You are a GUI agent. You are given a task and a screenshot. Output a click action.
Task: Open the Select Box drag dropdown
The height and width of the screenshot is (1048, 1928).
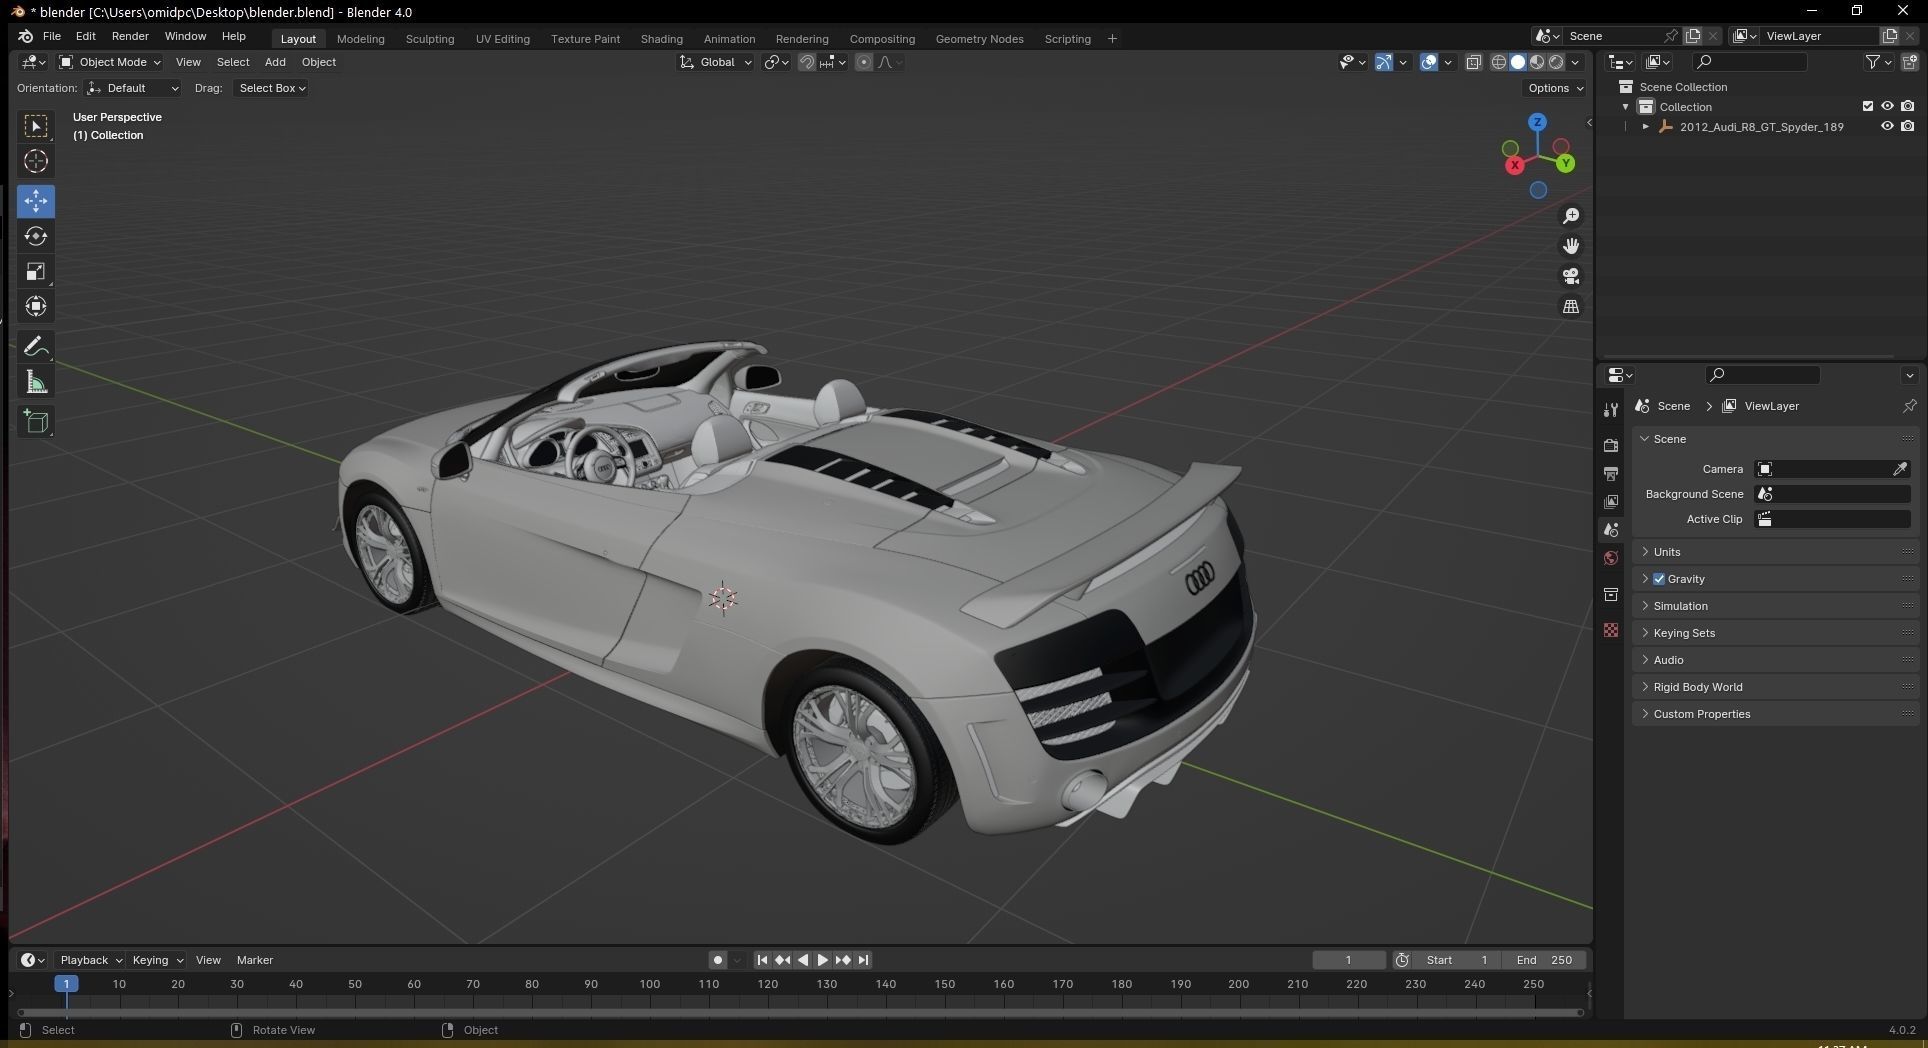coord(271,88)
